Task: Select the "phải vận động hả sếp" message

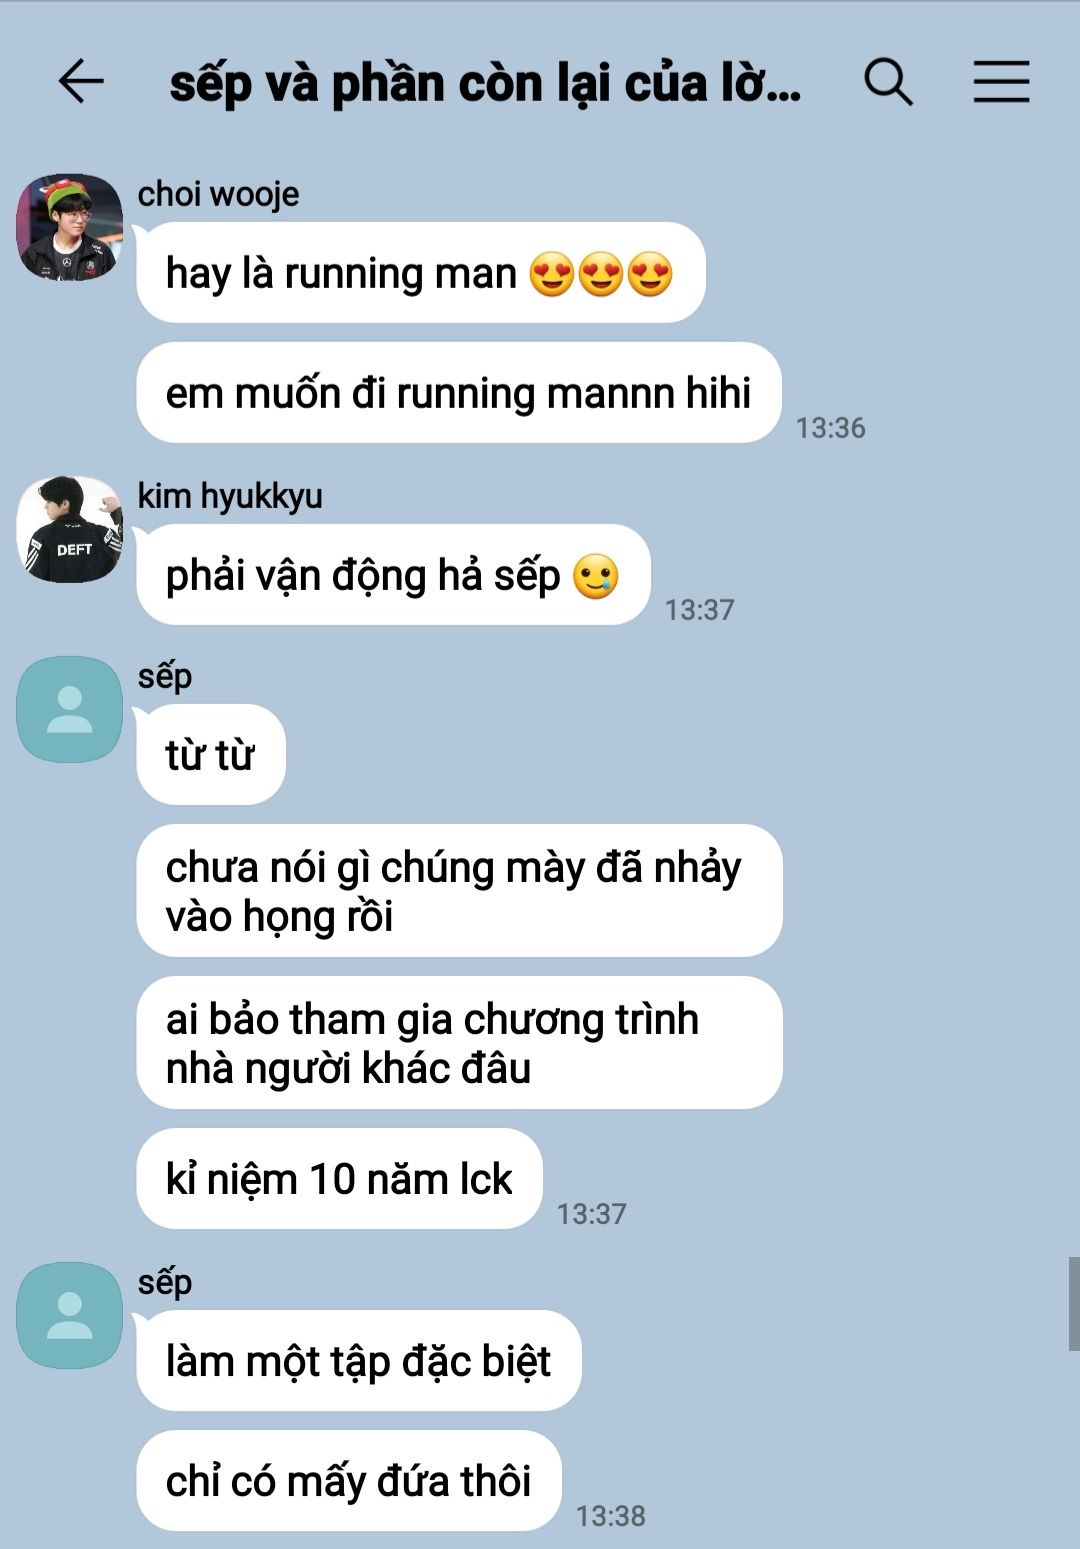Action: click(x=394, y=575)
